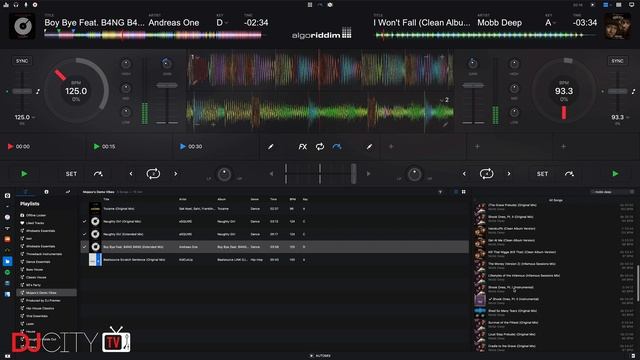
Task: Click the deck 2 volume fader
Action: (x=473, y=85)
